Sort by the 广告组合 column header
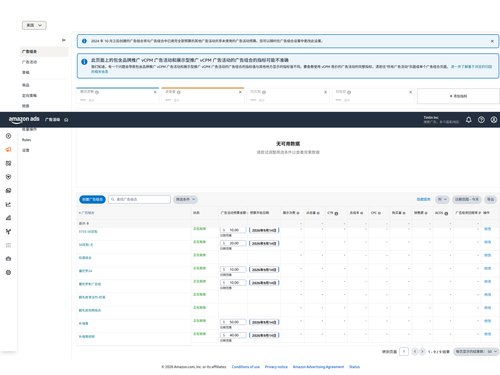 tap(88, 213)
